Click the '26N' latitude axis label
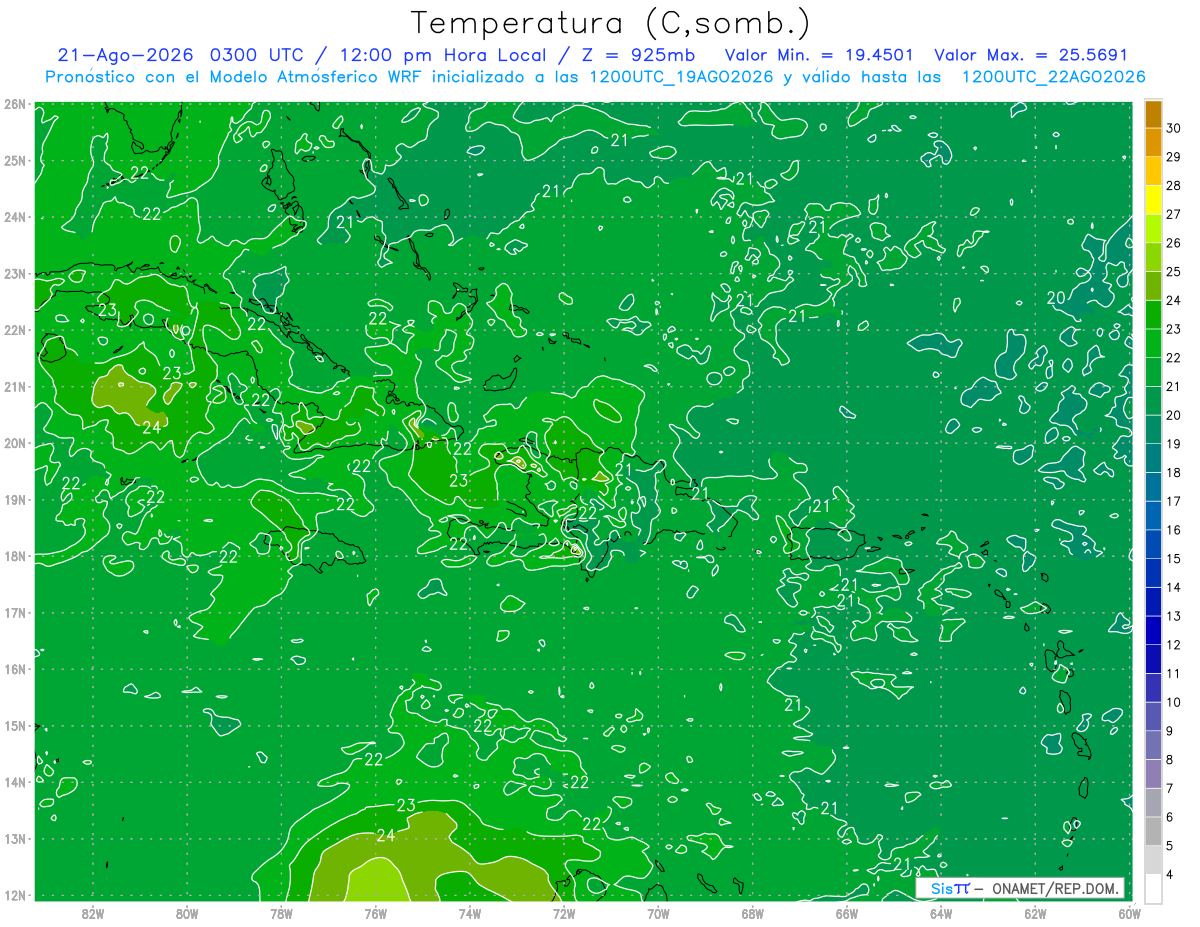 (x=14, y=104)
